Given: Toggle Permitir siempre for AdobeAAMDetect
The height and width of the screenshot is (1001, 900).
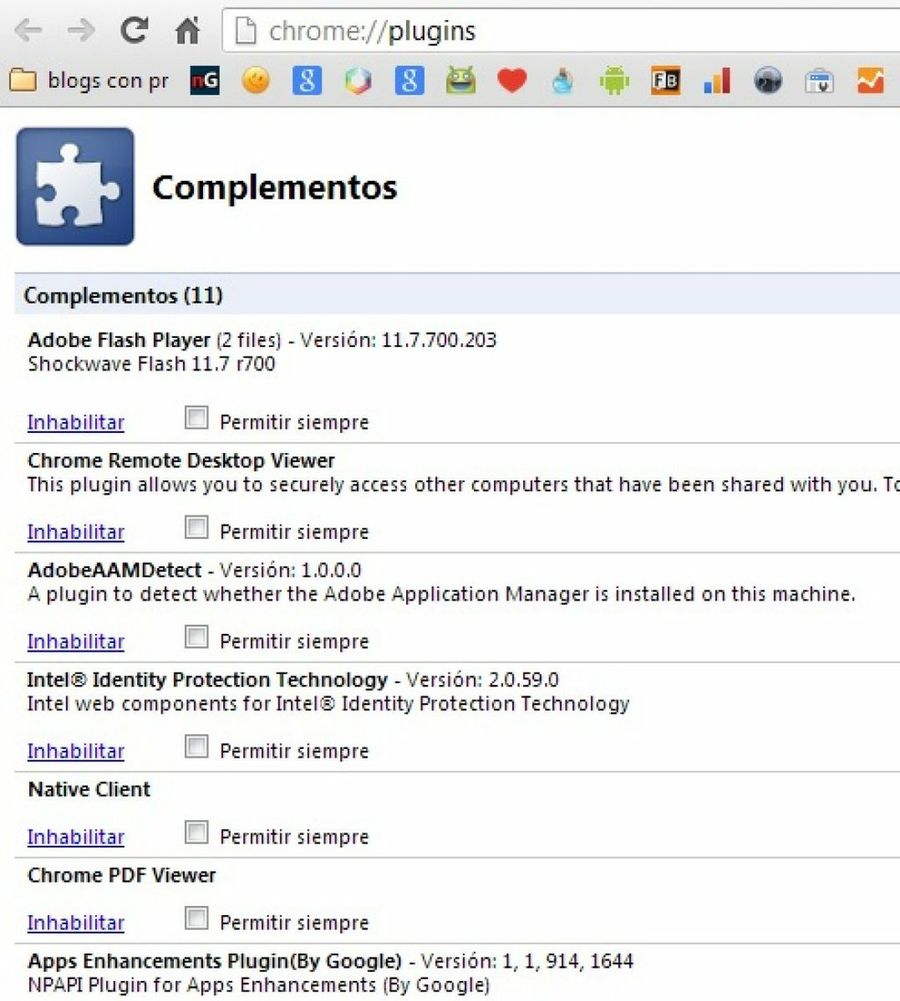Looking at the screenshot, I should click(198, 639).
